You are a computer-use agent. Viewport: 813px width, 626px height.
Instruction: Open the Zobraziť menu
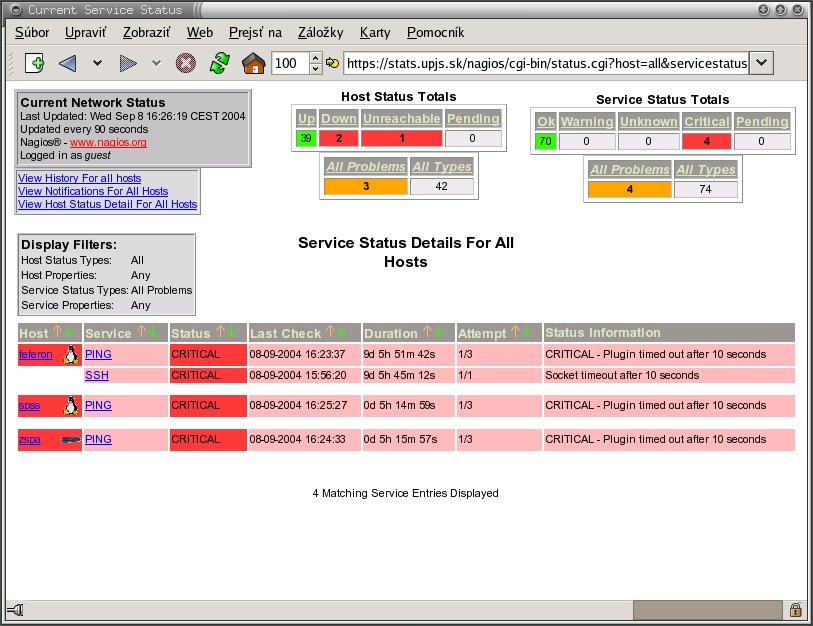click(146, 33)
